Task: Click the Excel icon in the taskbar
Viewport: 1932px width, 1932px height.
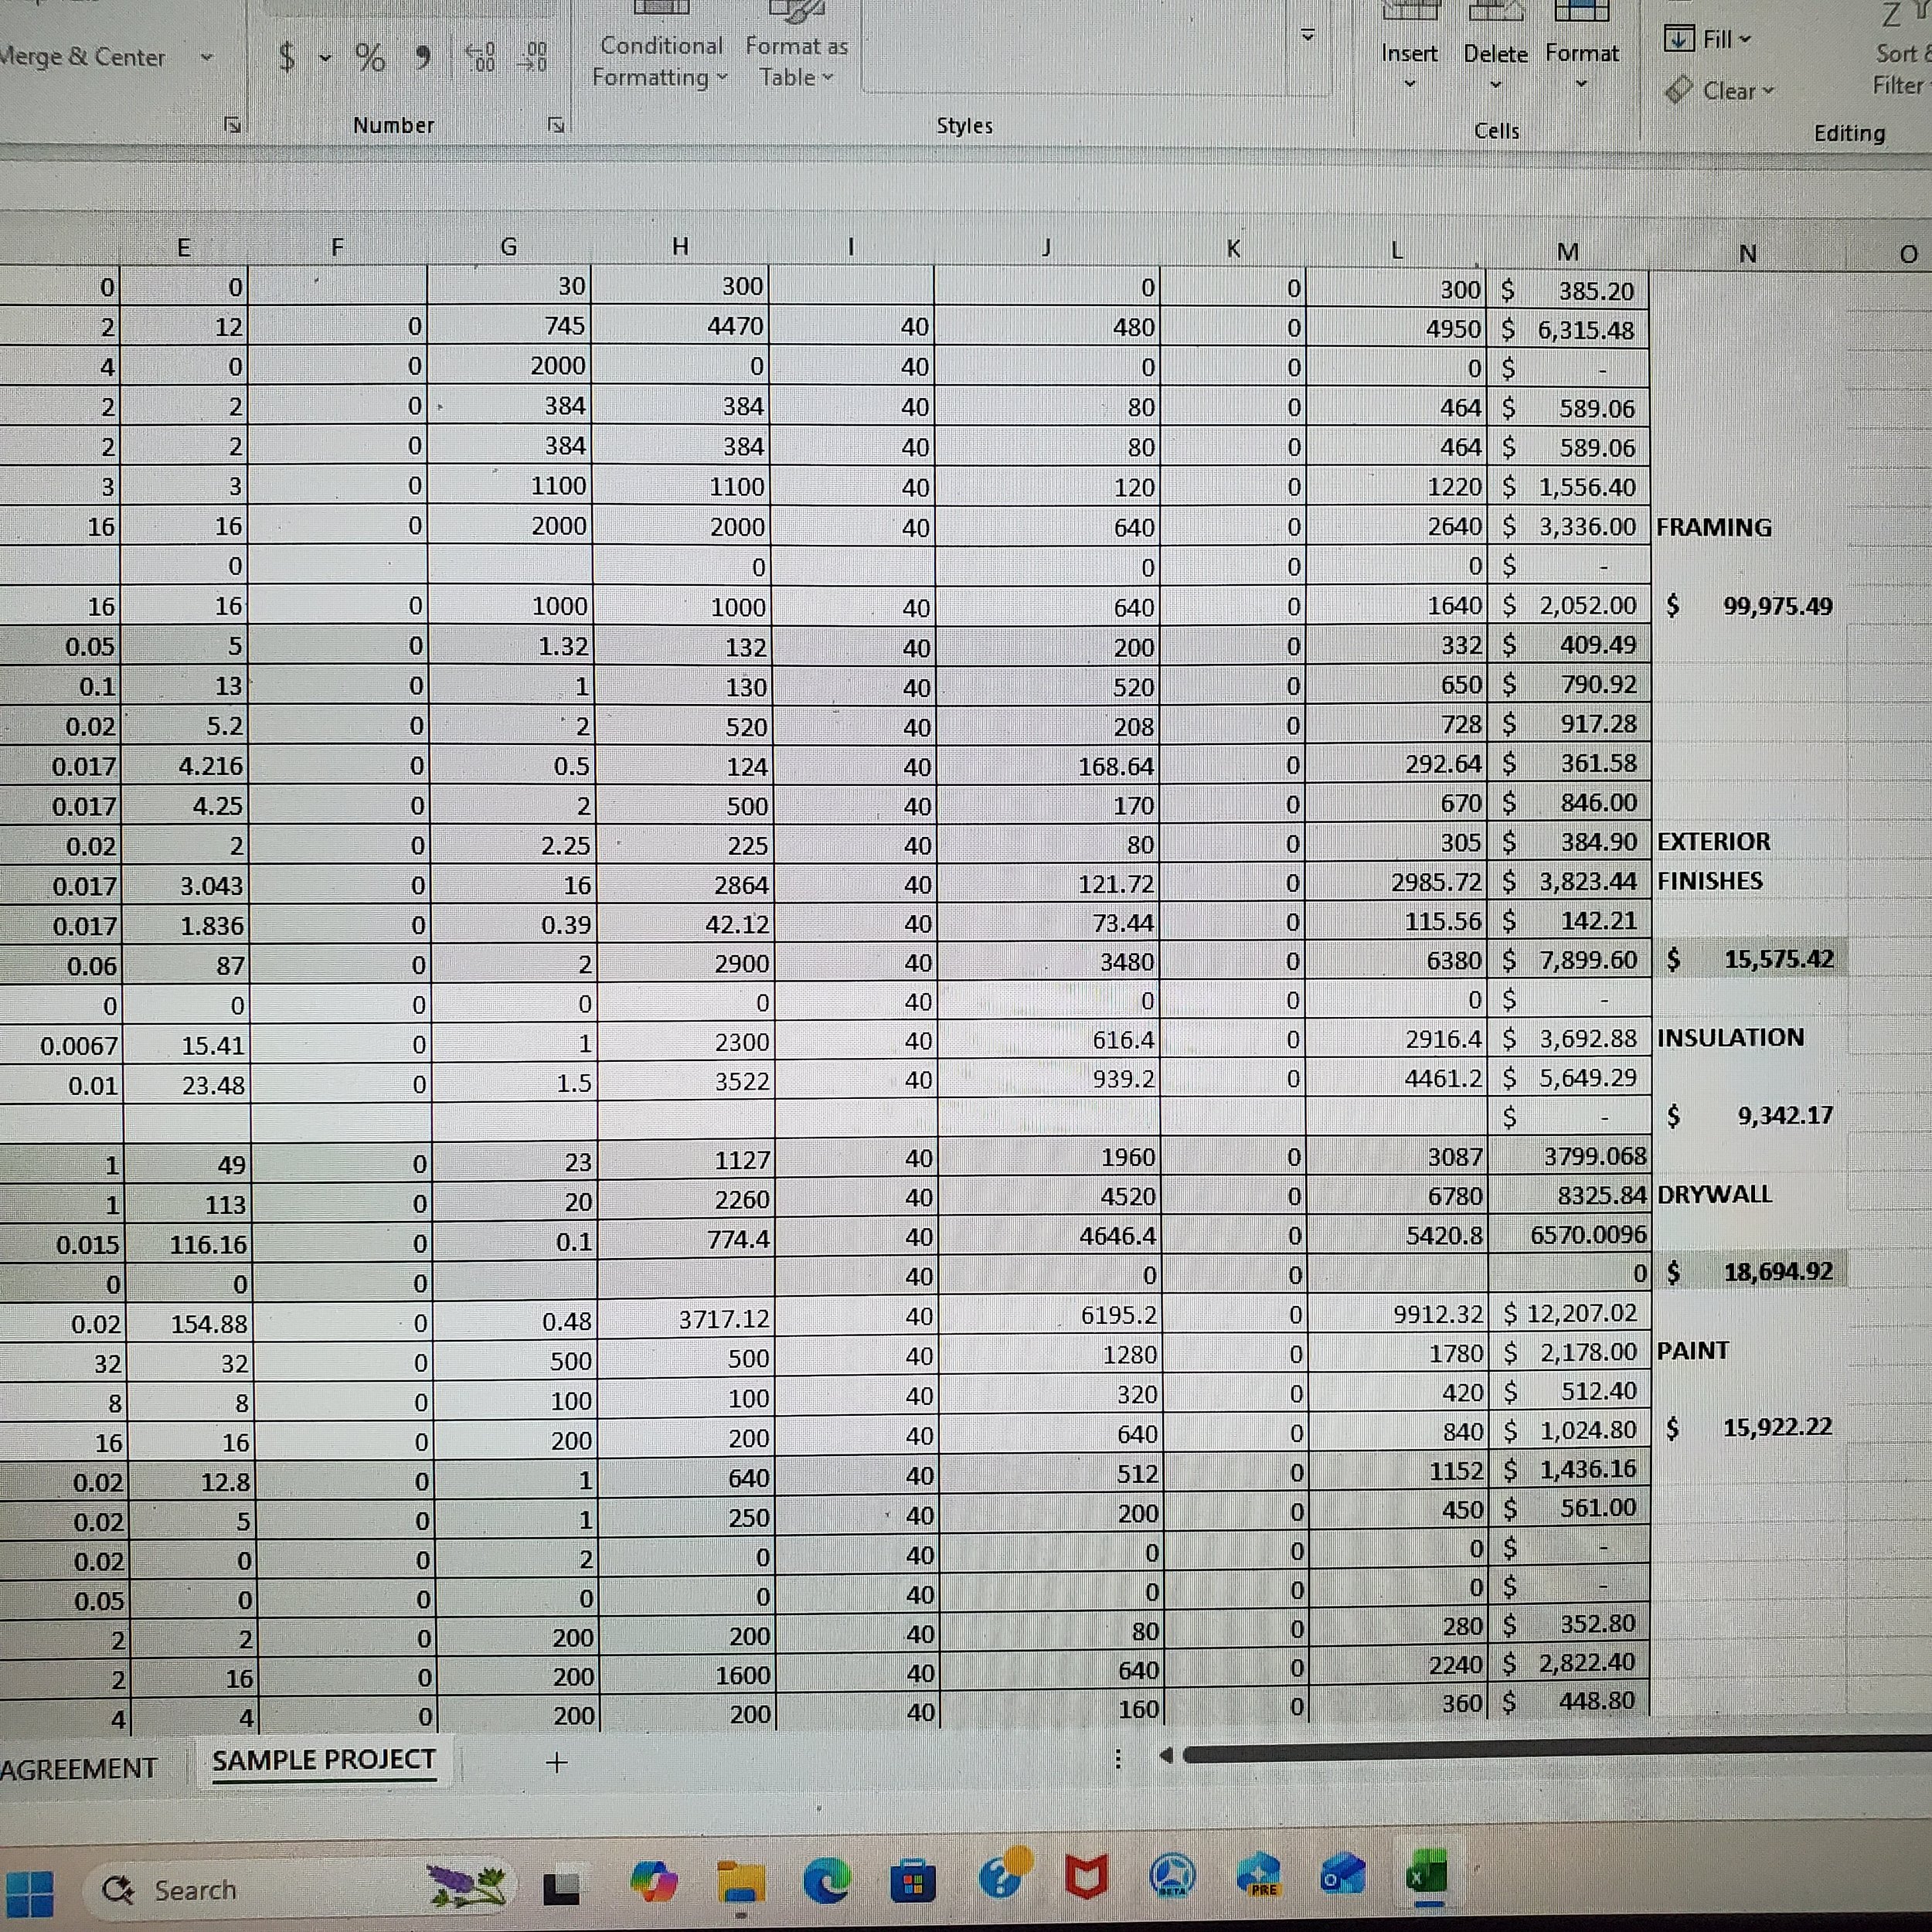Action: pos(1427,1872)
